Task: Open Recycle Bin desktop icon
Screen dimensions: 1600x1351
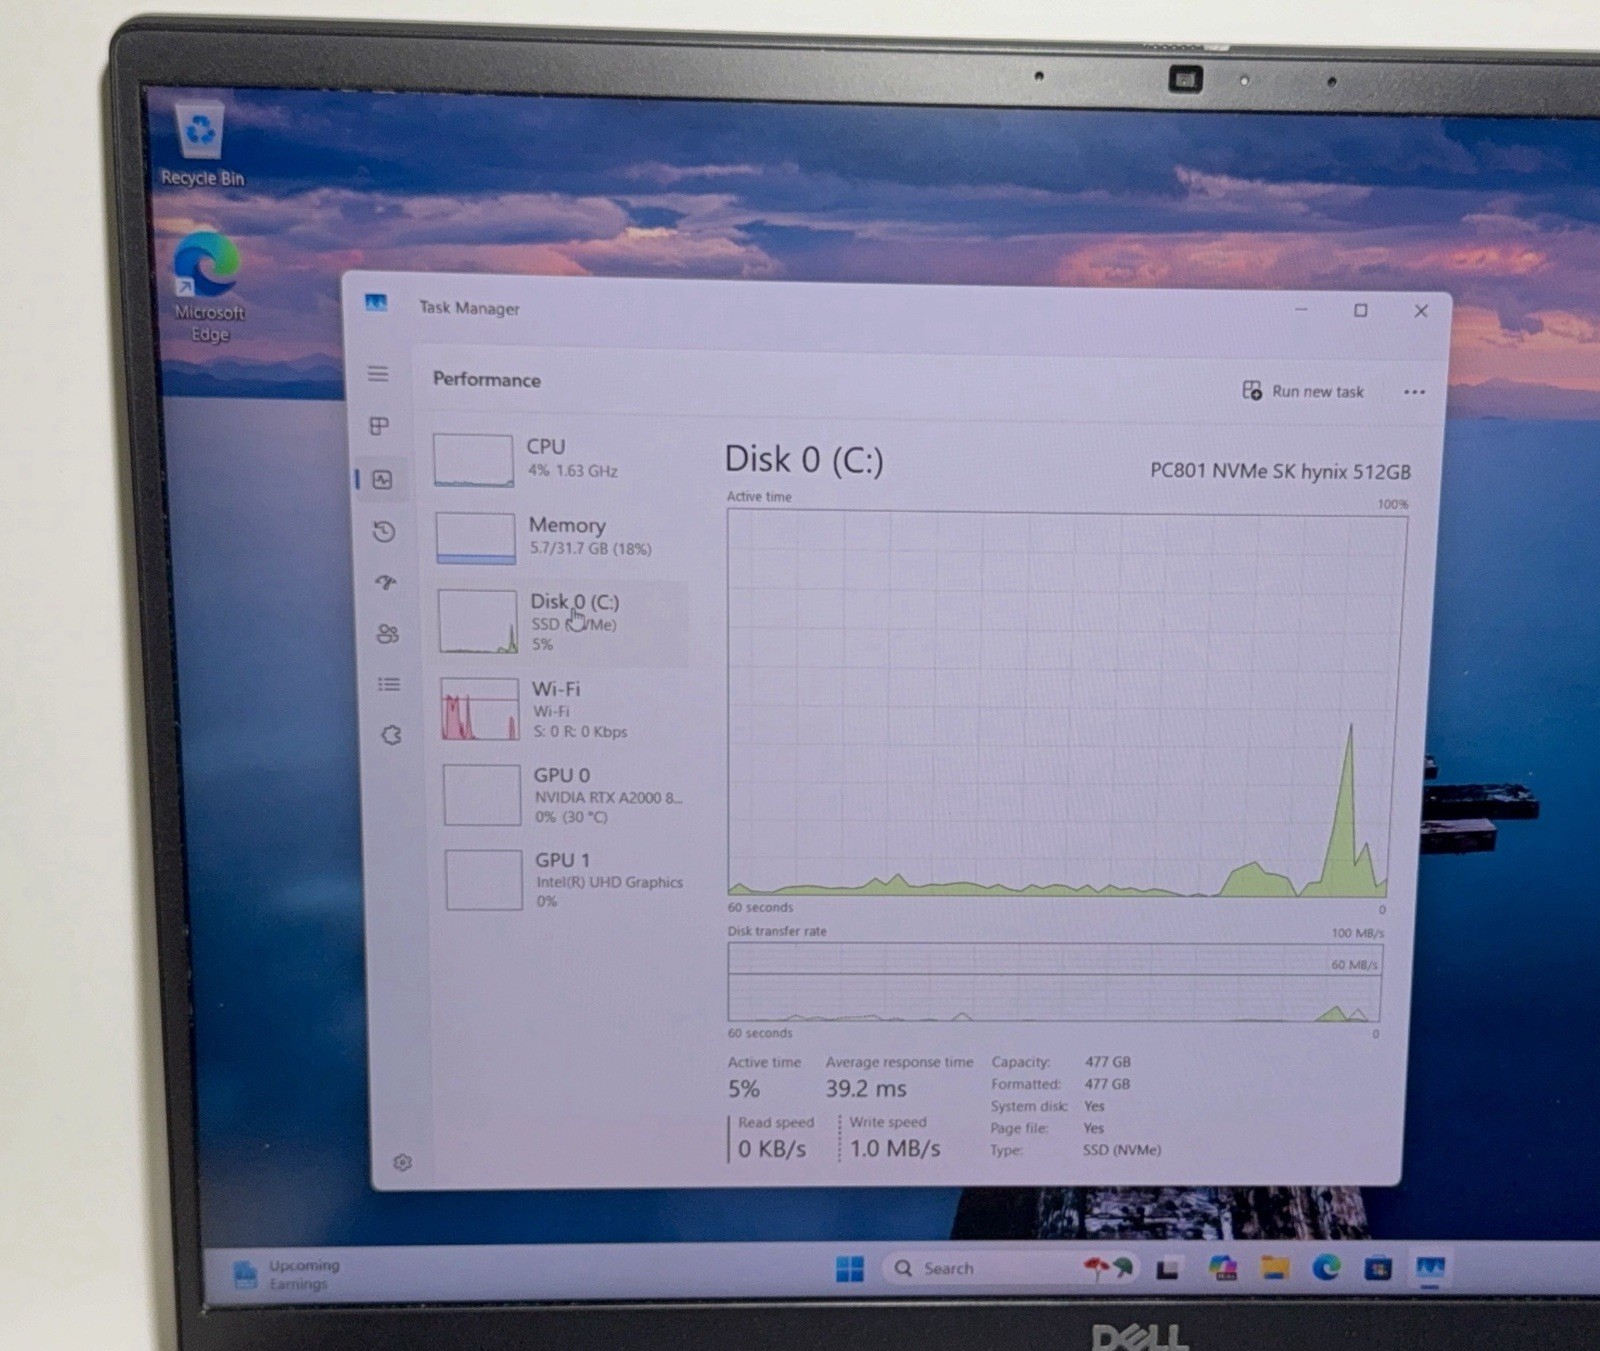Action: (202, 142)
